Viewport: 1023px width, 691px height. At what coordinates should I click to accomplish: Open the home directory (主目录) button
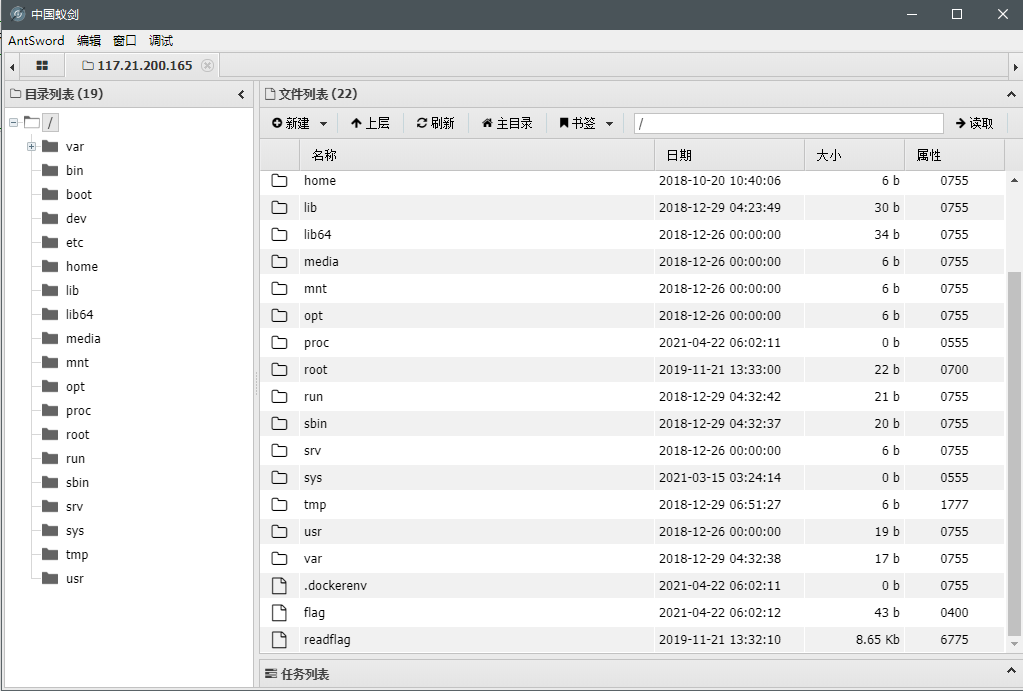click(507, 123)
